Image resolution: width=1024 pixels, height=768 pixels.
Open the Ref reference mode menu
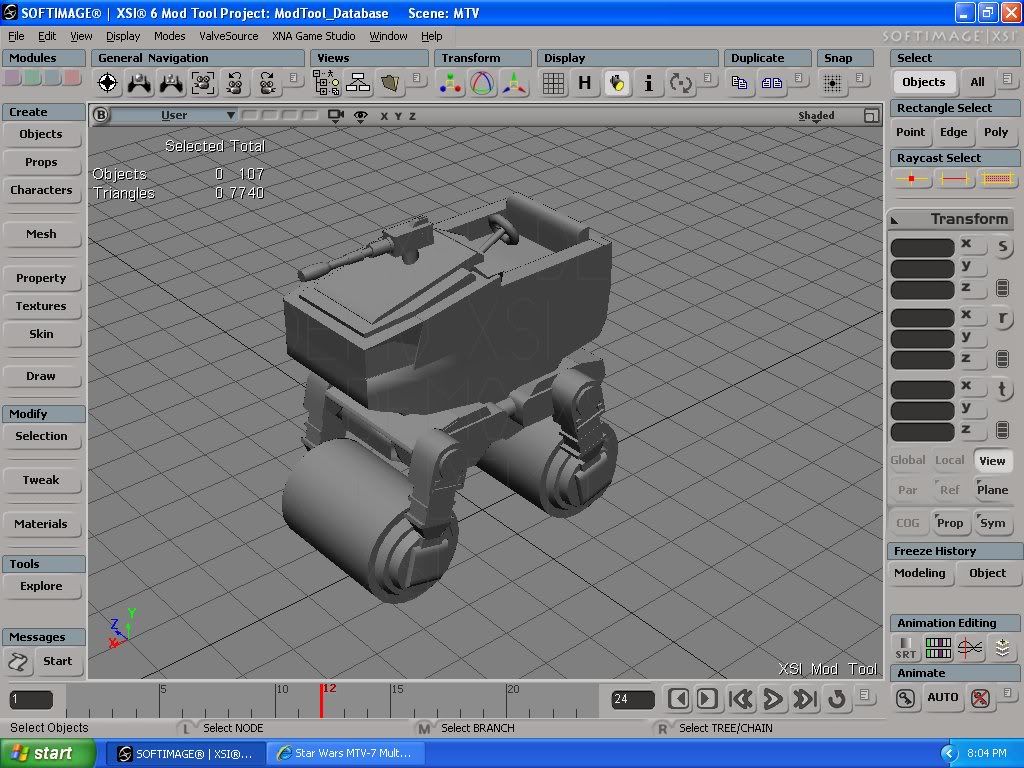(949, 490)
